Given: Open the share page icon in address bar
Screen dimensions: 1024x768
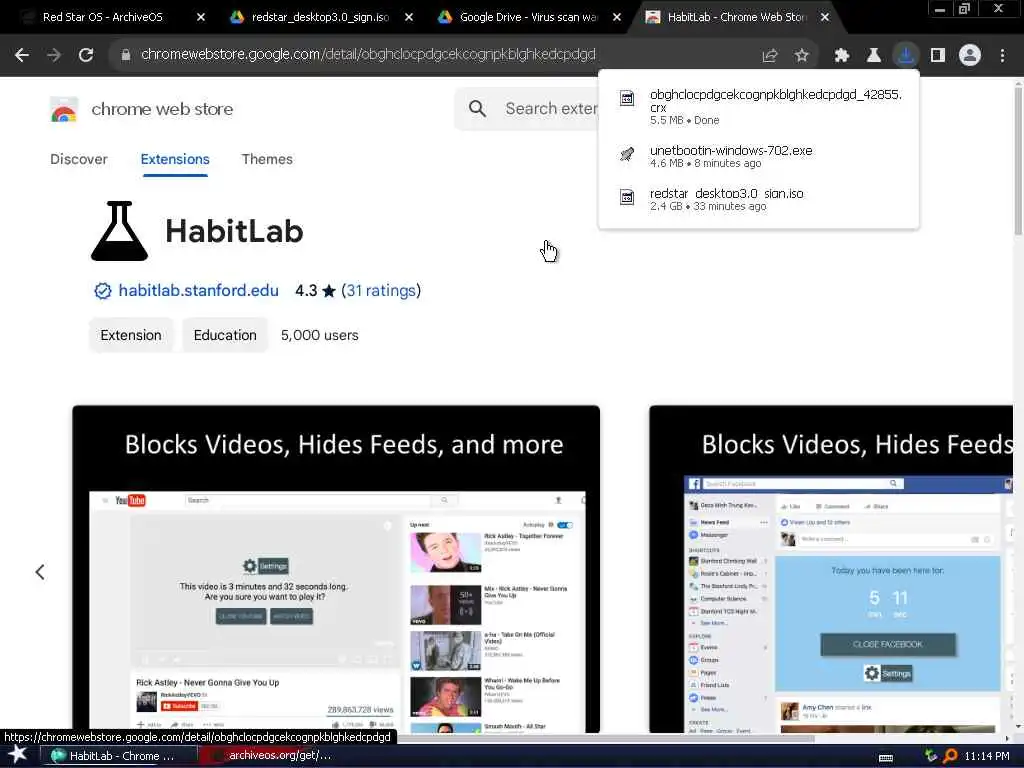Looking at the screenshot, I should (770, 56).
